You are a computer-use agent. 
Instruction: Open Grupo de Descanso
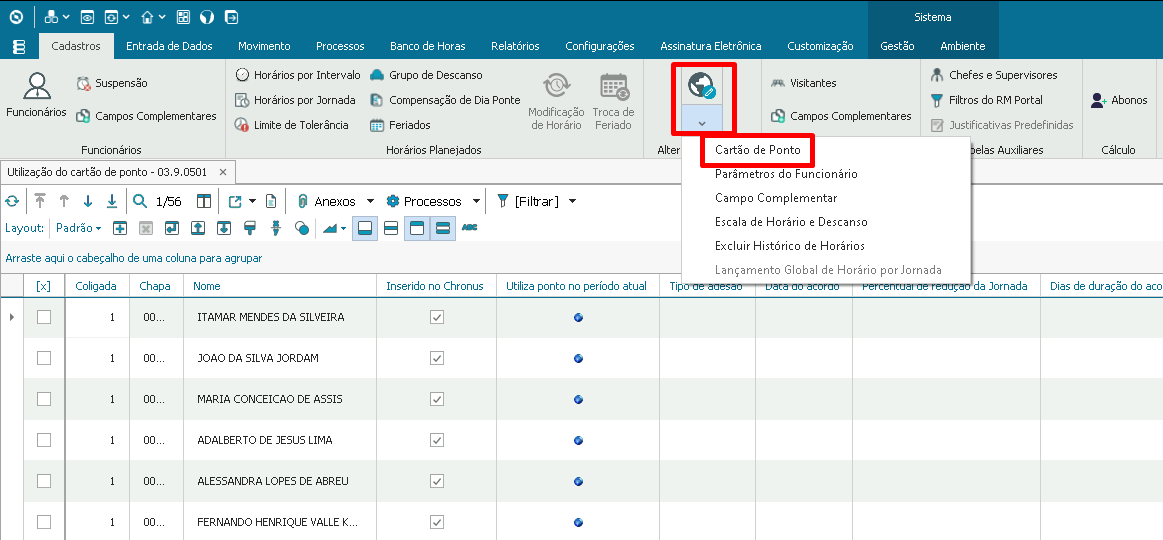tap(426, 75)
